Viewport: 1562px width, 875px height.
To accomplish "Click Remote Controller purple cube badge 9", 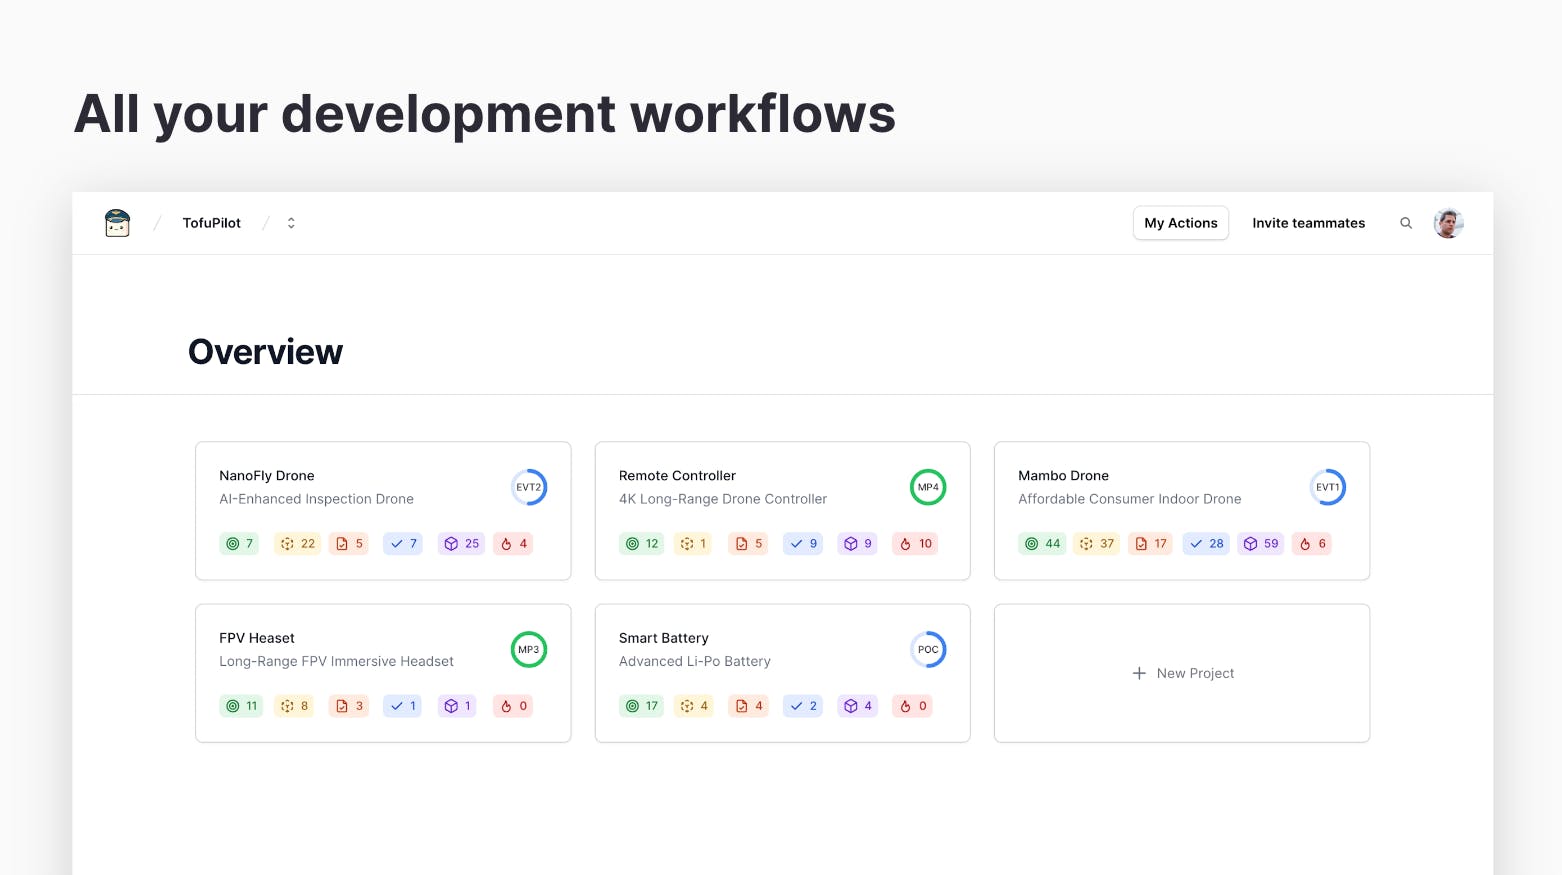I will (858, 544).
